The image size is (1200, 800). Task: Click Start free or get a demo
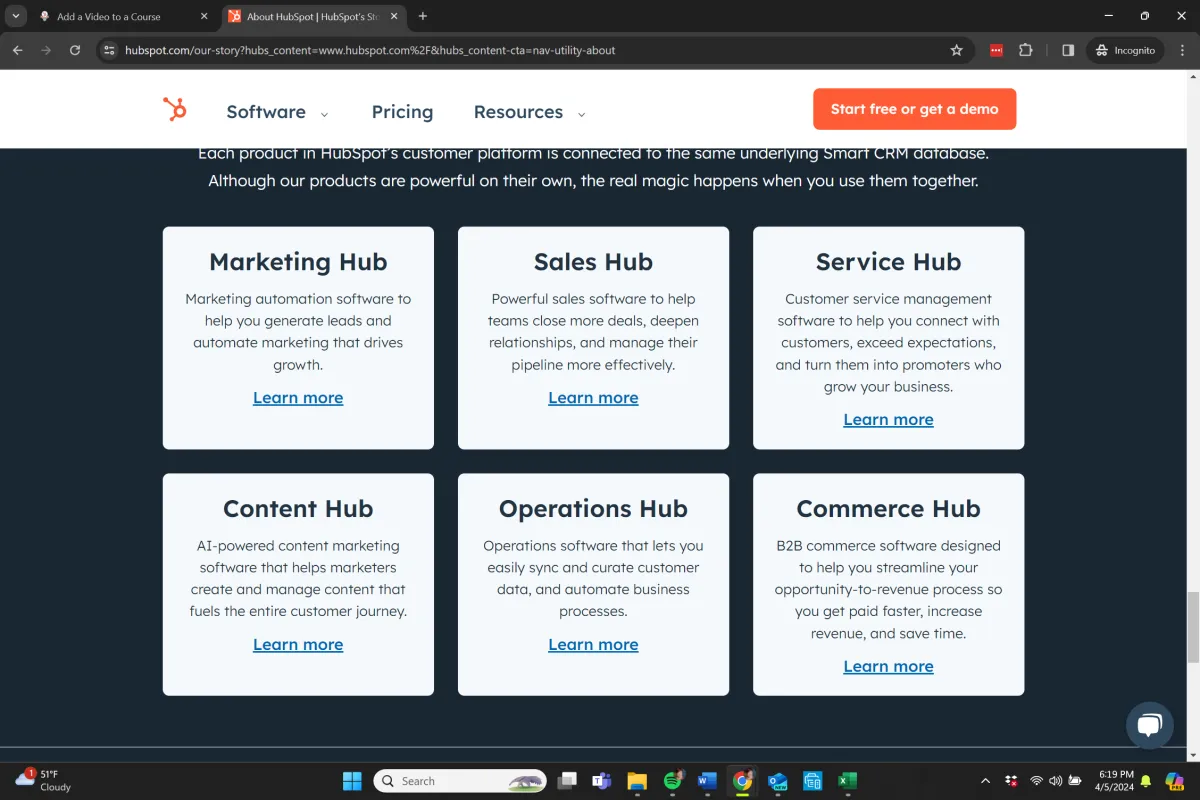(914, 109)
